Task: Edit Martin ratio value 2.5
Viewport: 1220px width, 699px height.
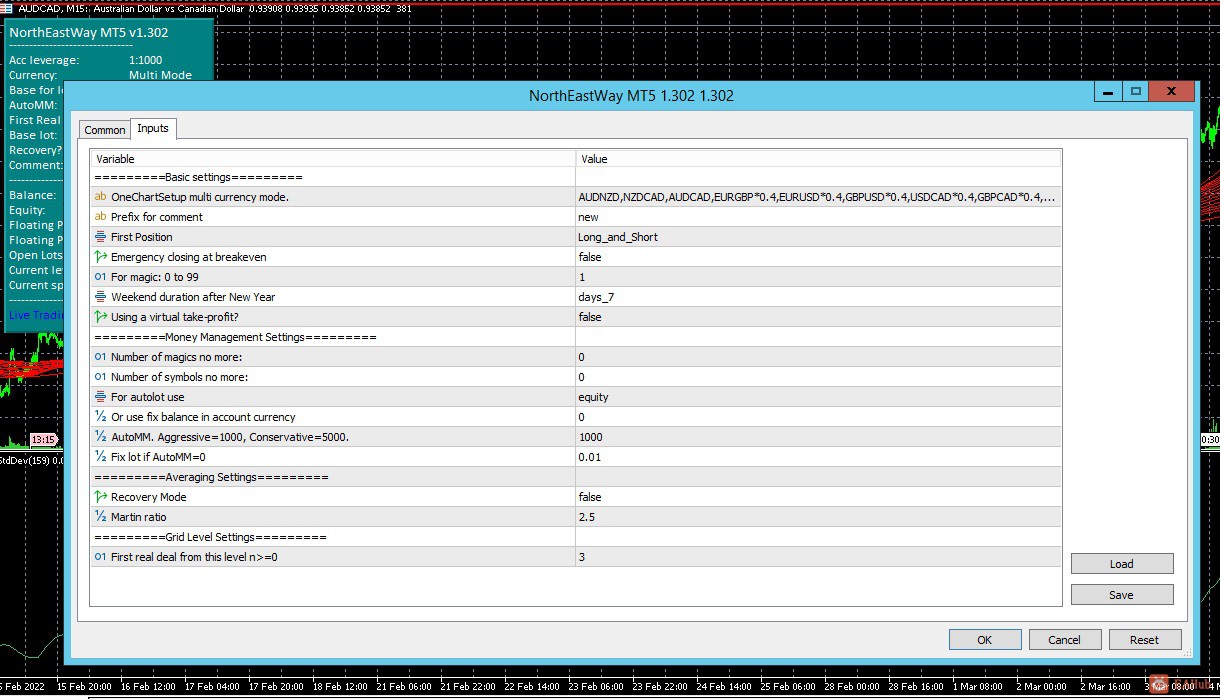Action: click(x=818, y=517)
